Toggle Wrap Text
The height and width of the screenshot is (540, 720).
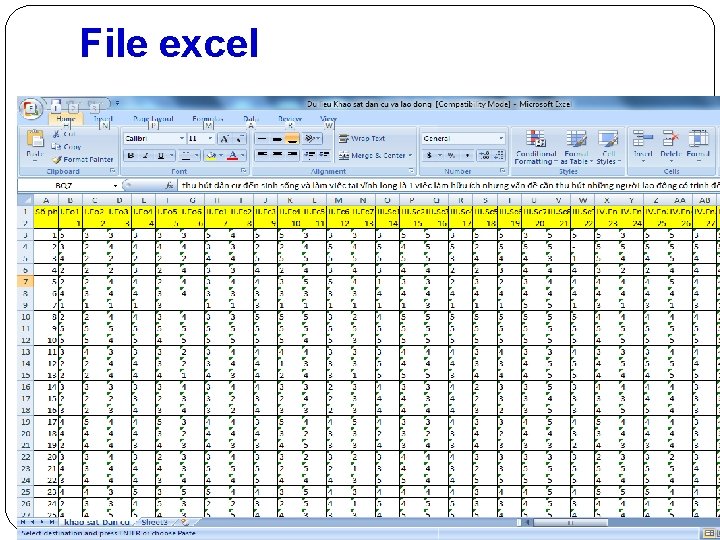tap(362, 139)
